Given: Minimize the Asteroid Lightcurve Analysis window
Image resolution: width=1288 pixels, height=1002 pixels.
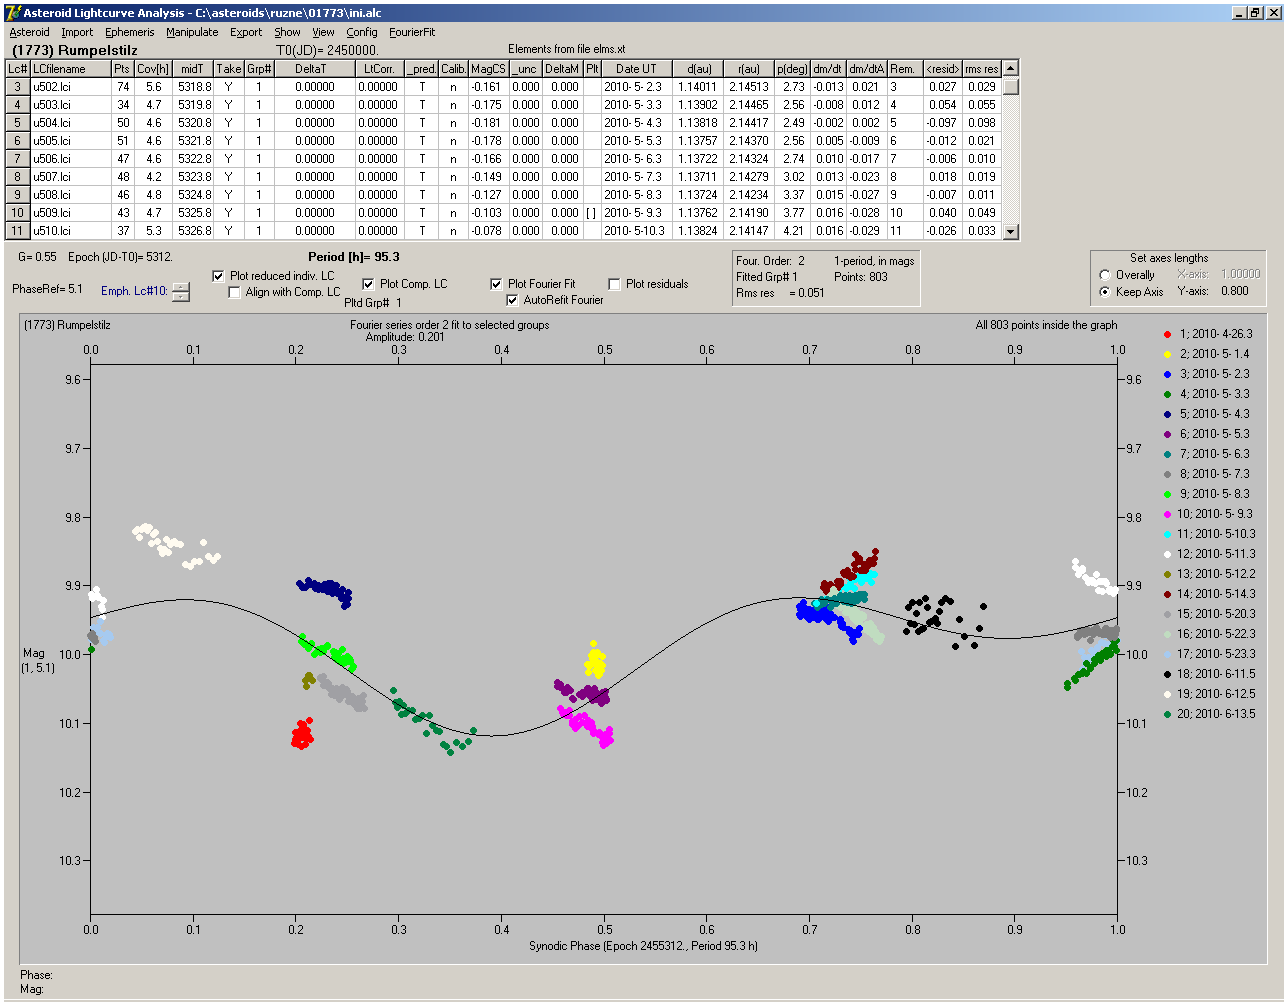Looking at the screenshot, I should coord(1239,13).
